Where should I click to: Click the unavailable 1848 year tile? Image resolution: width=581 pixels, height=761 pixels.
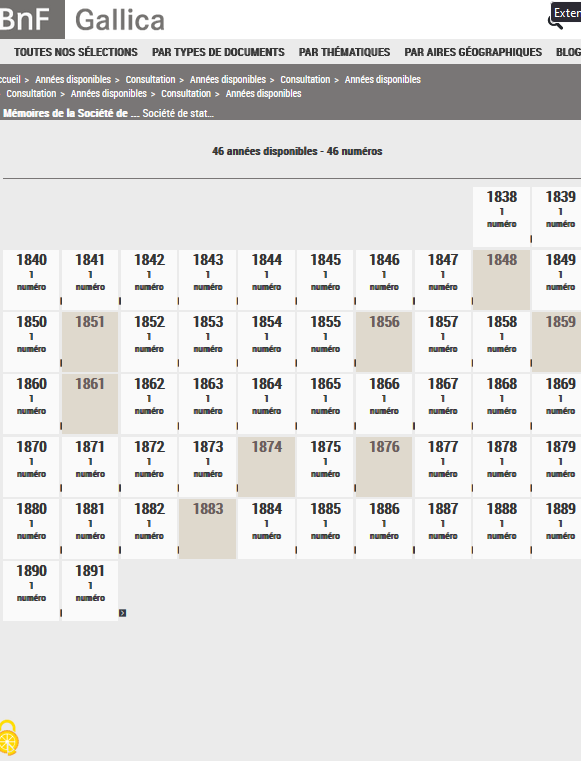pyautogui.click(x=501, y=280)
